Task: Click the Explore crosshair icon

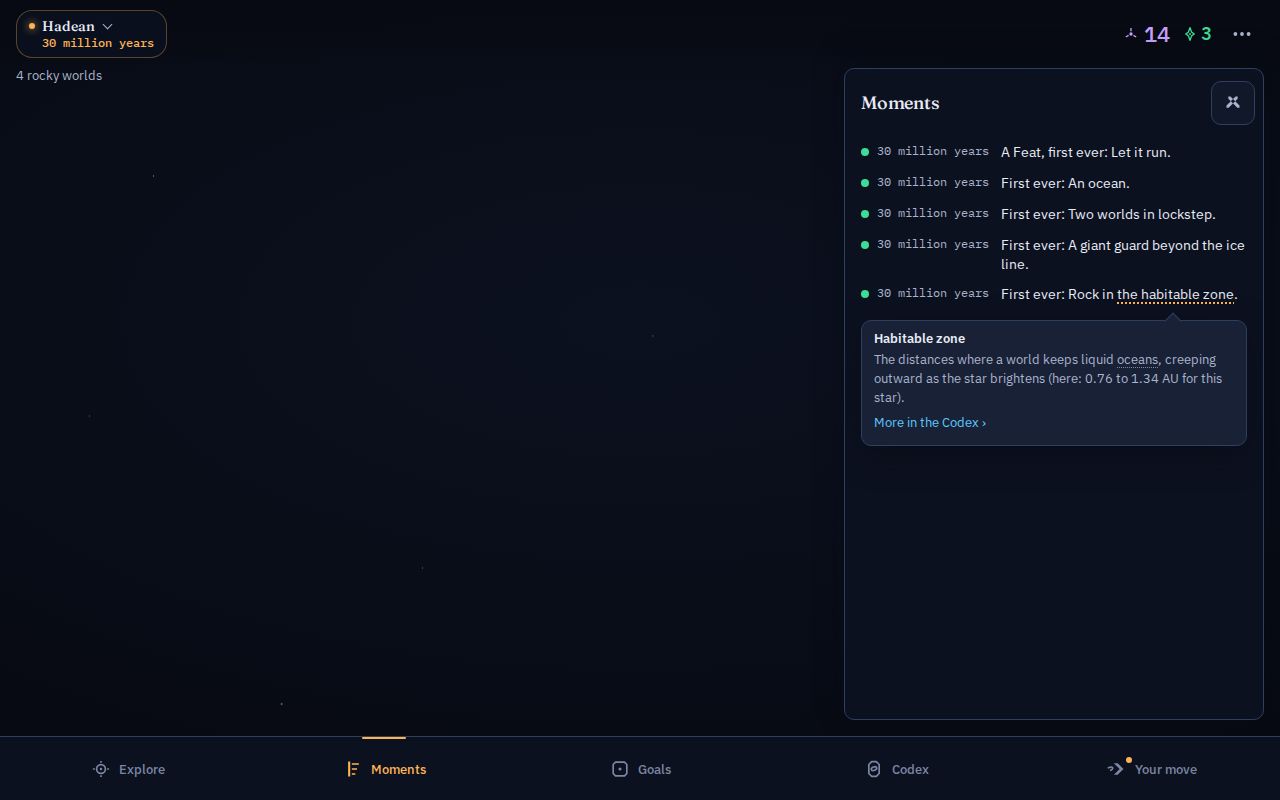Action: point(101,769)
